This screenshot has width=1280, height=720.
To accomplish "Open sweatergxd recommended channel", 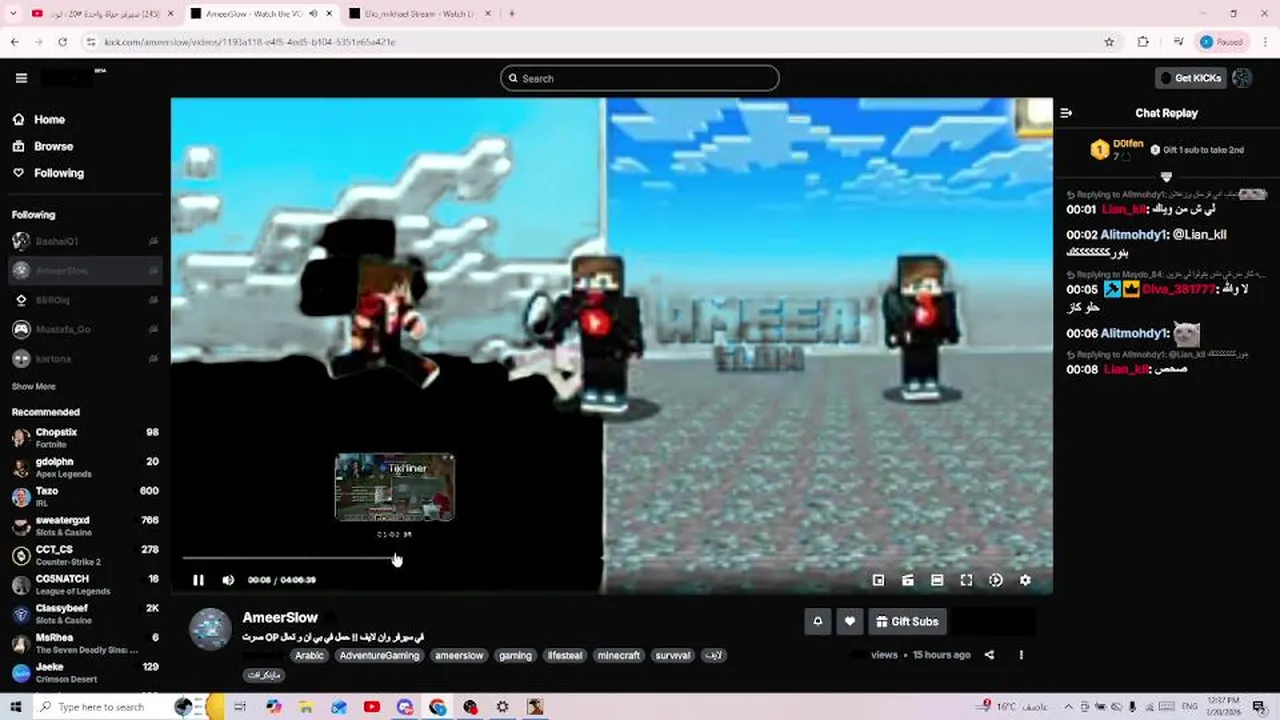I will [85, 526].
